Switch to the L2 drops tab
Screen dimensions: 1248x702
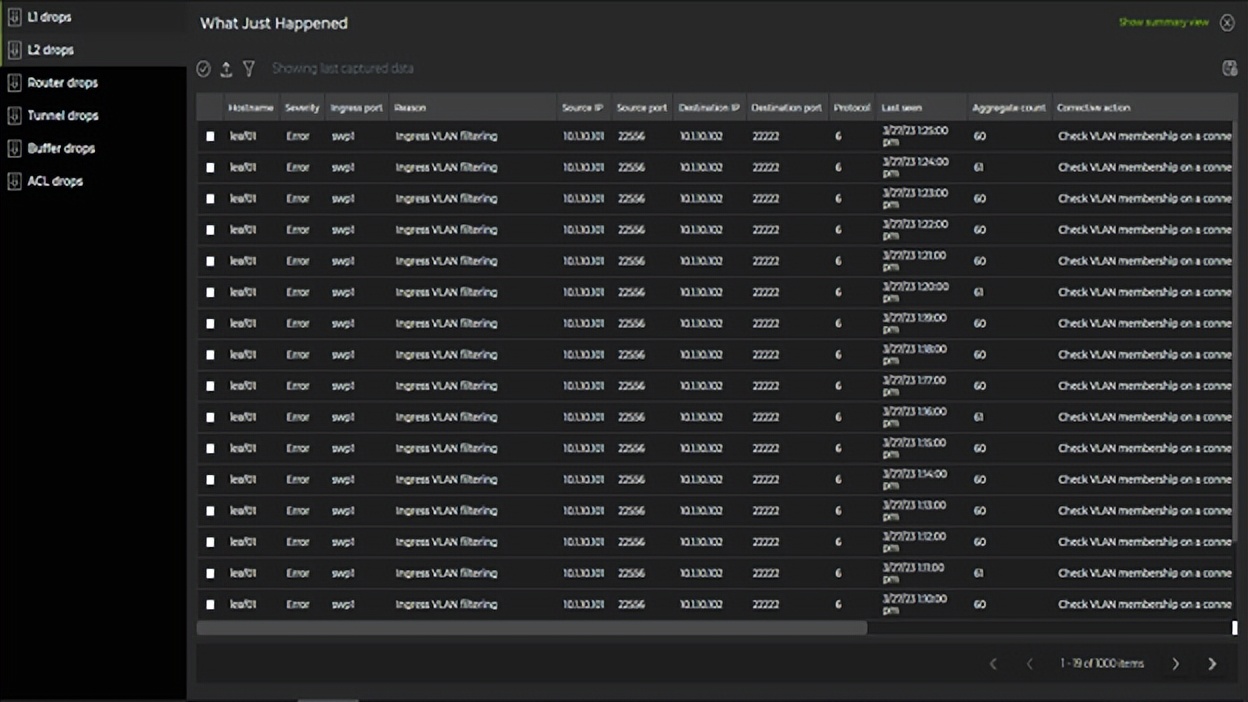50,50
